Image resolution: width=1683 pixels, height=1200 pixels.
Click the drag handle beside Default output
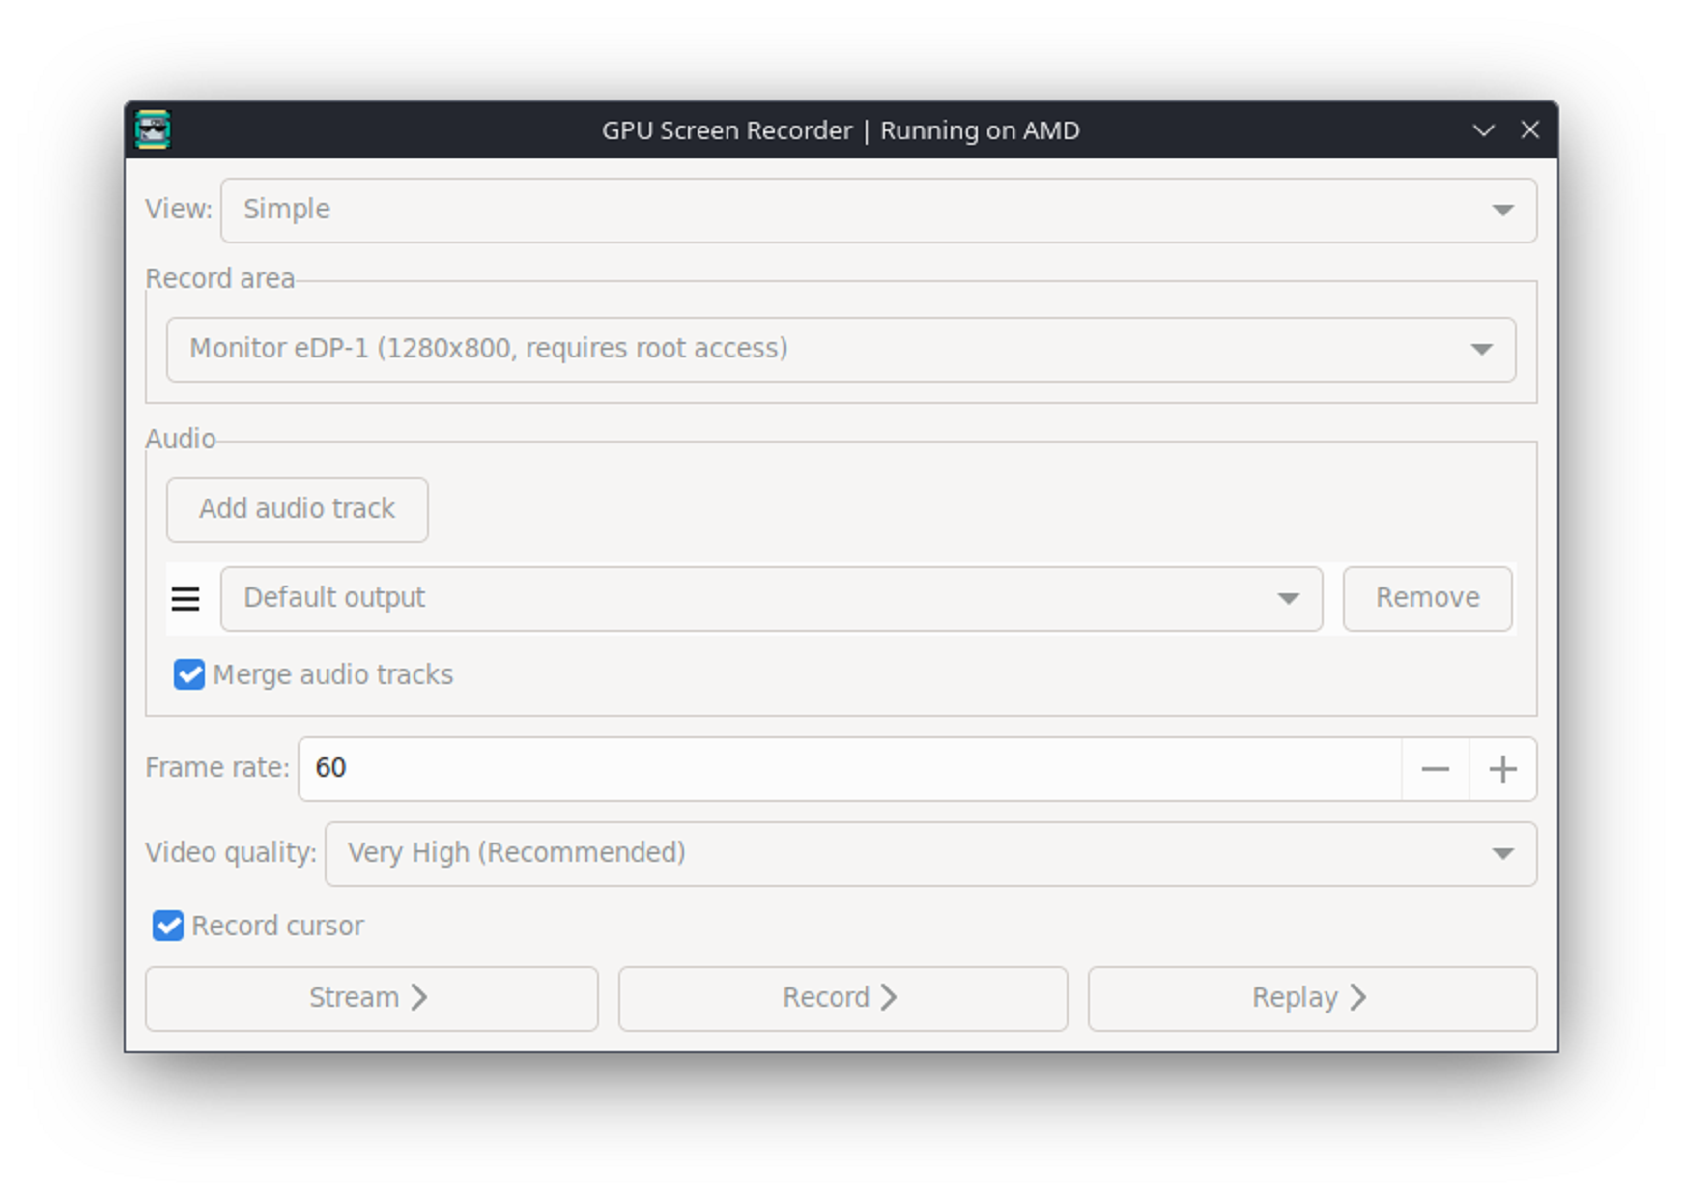click(187, 598)
